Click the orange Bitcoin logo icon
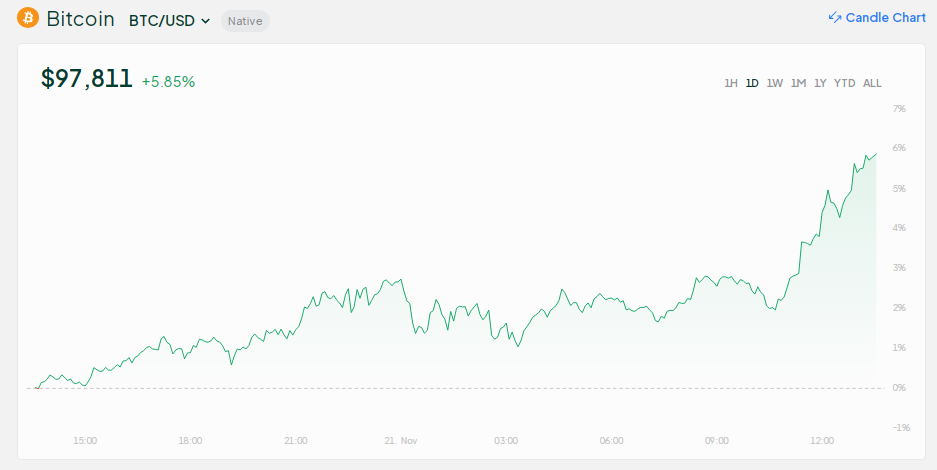The image size is (937, 470). [28, 19]
